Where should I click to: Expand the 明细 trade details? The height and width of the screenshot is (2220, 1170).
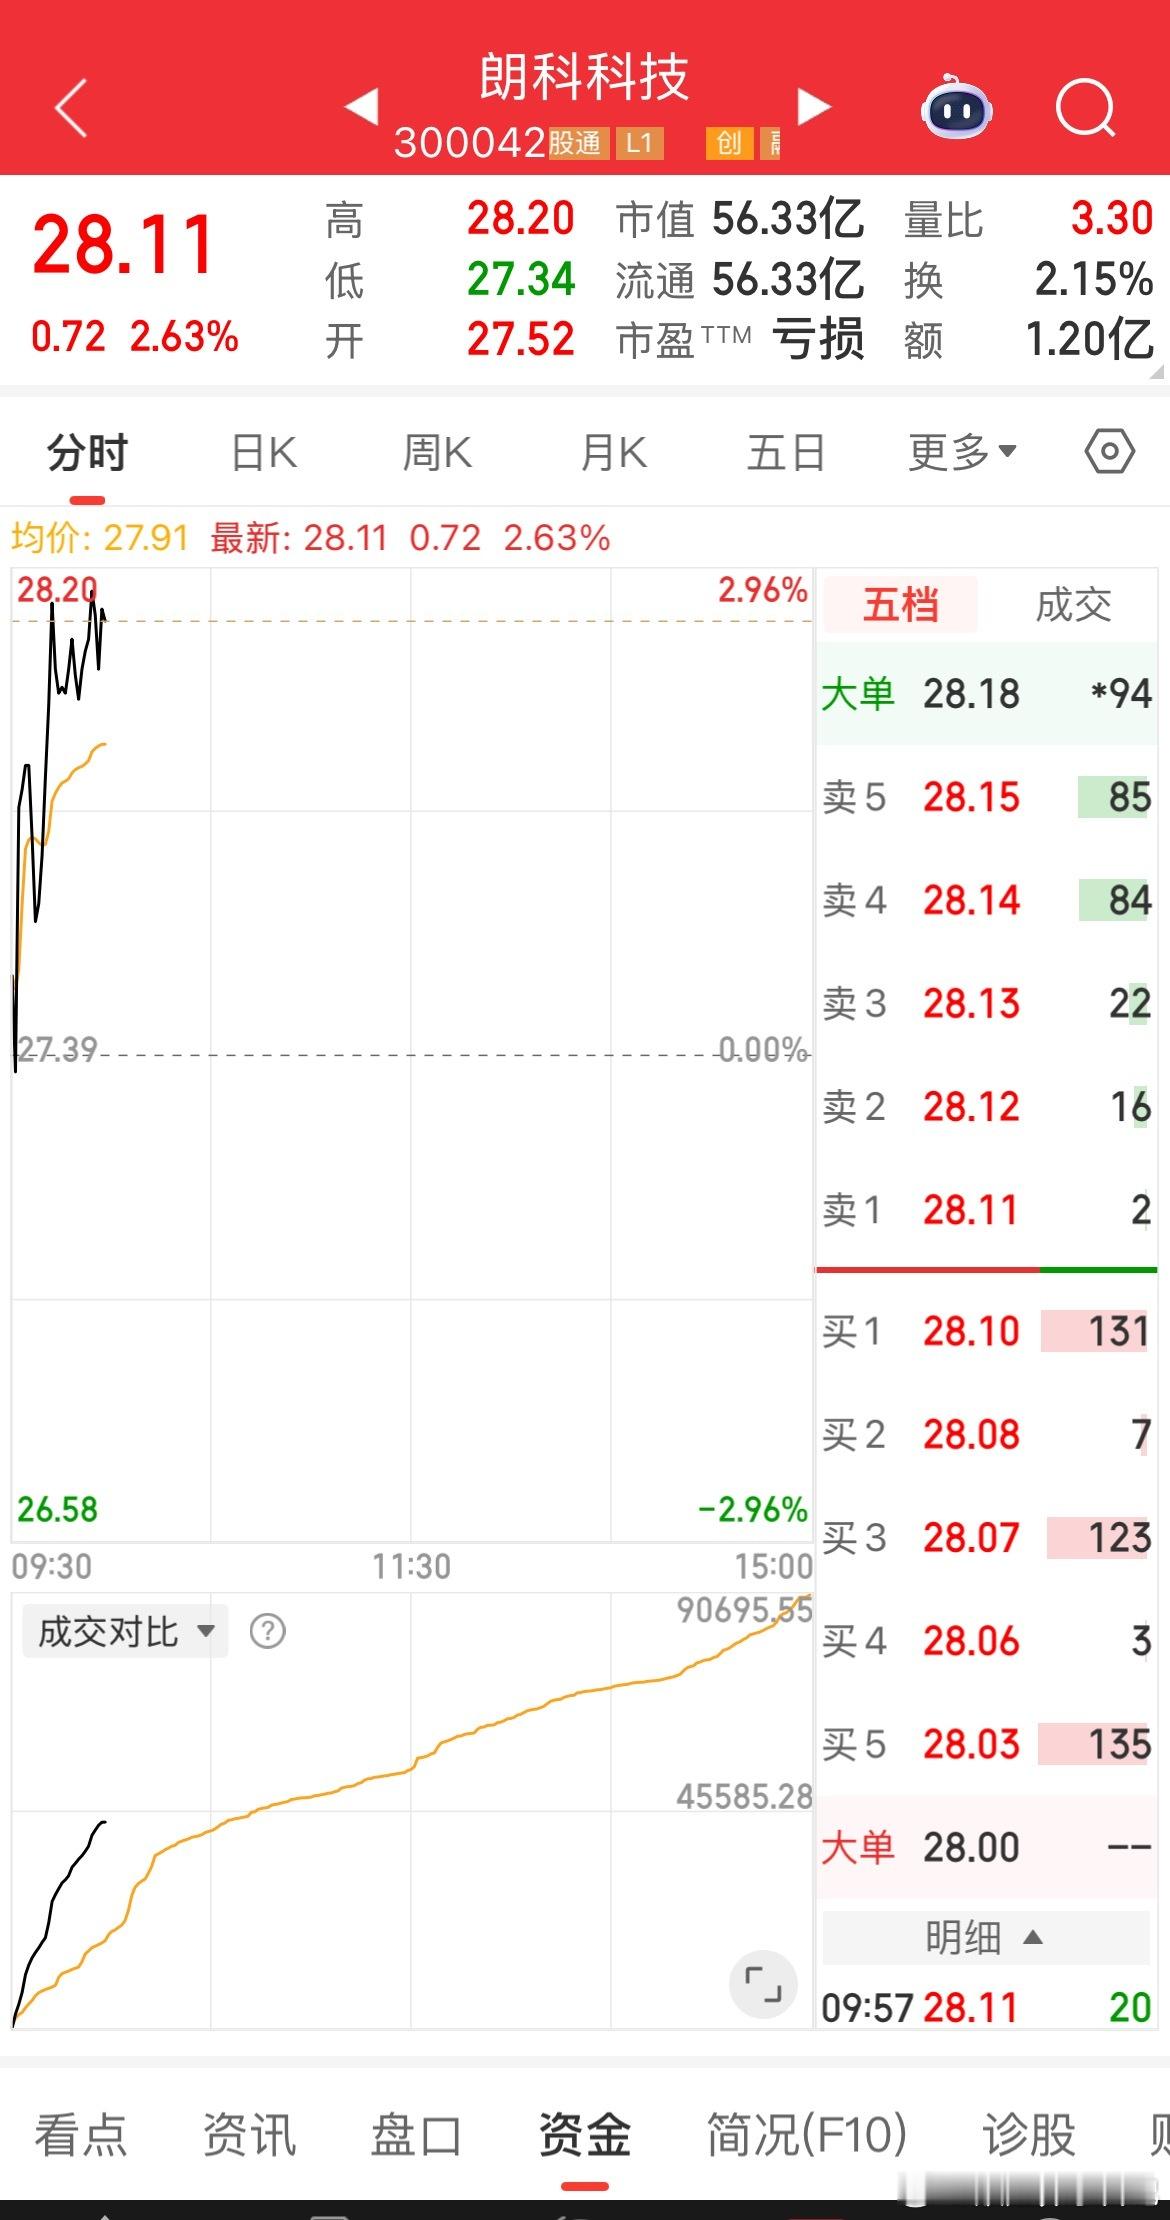tap(986, 1937)
